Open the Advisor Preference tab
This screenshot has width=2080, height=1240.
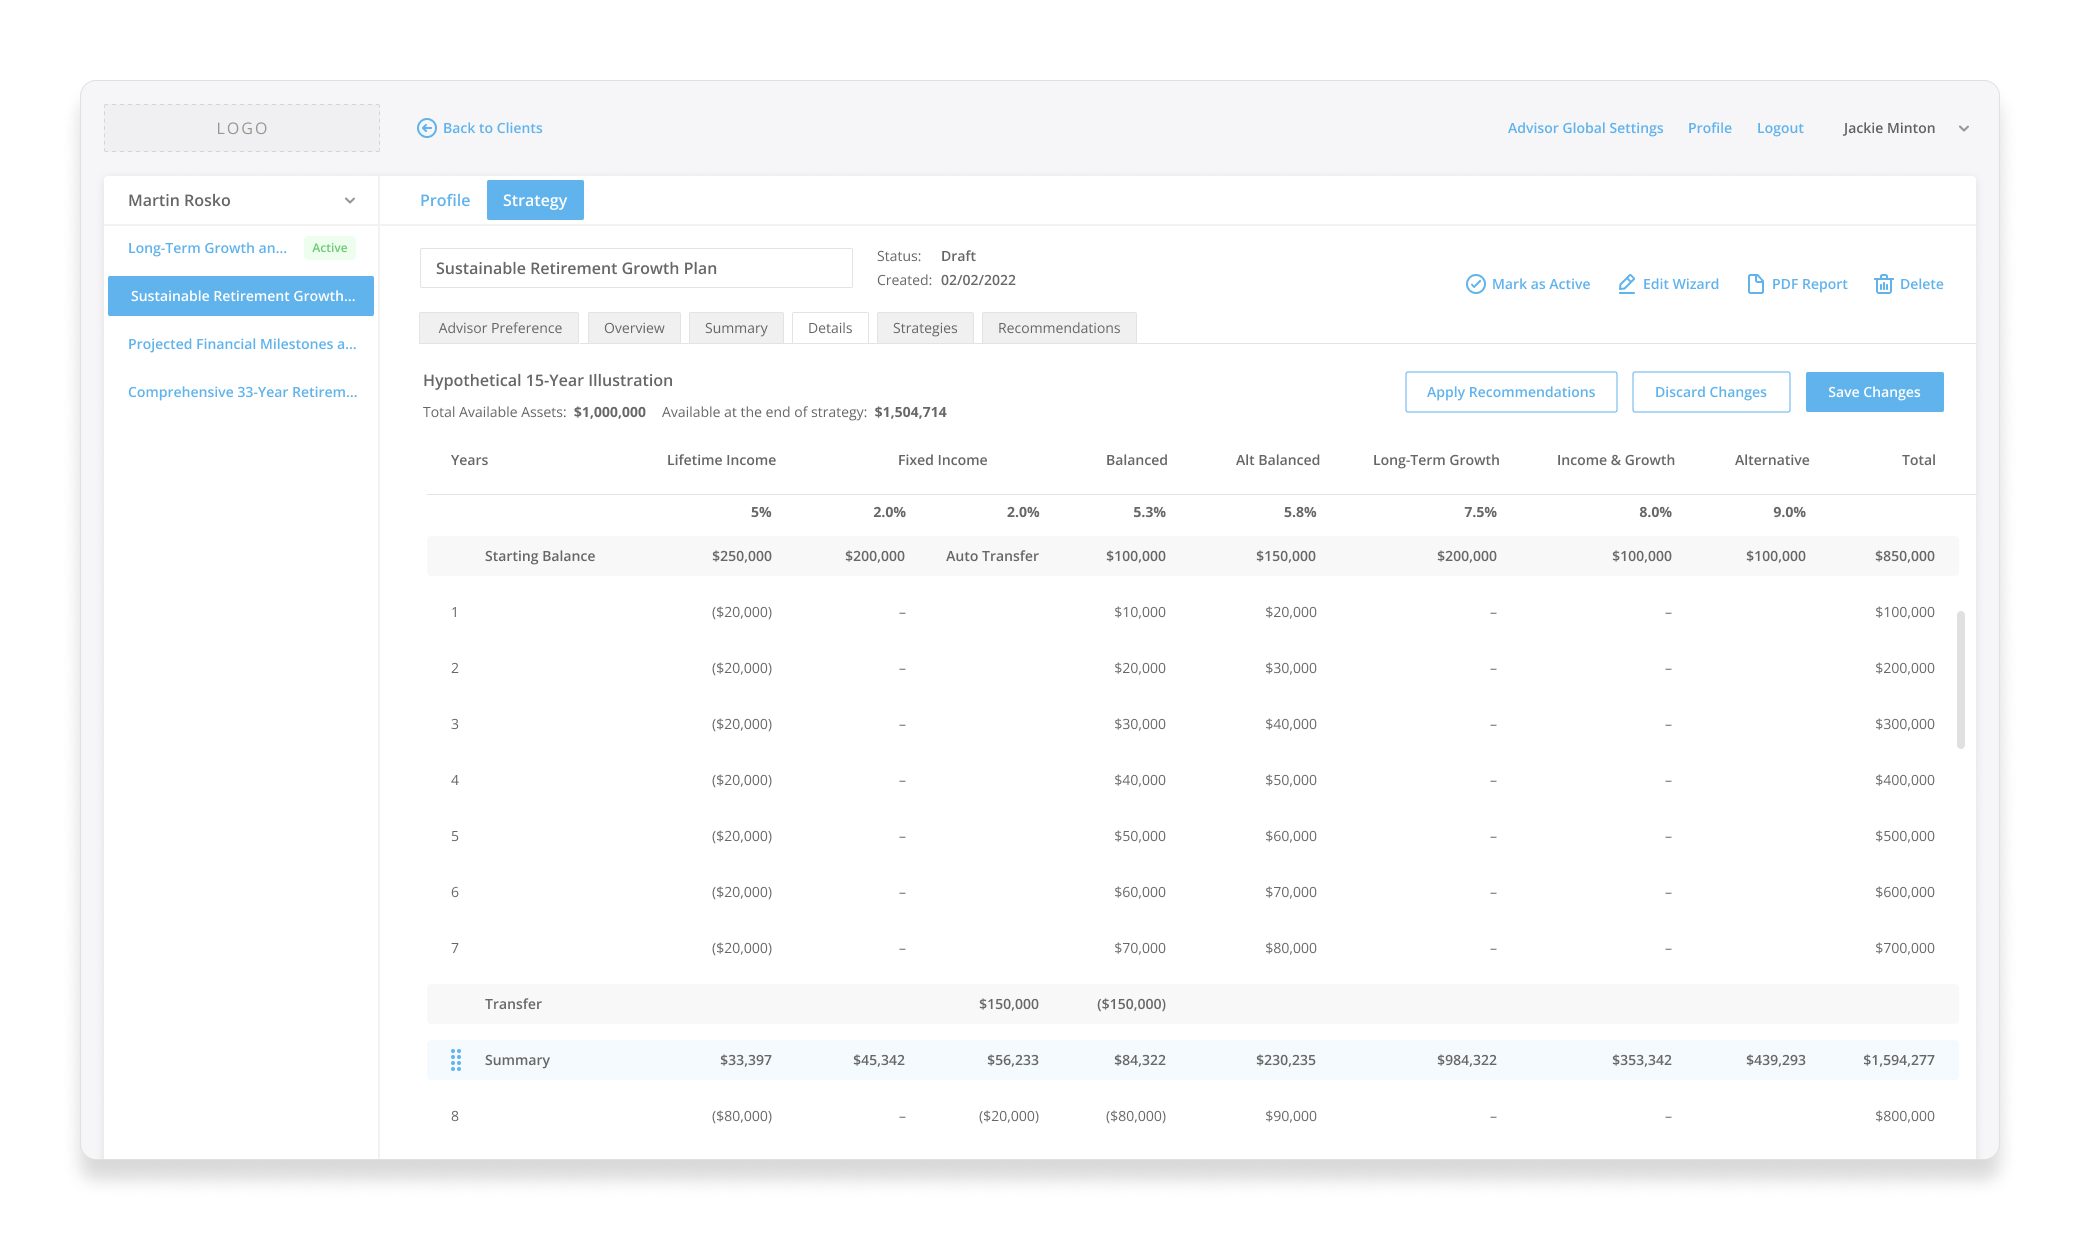tap(500, 328)
